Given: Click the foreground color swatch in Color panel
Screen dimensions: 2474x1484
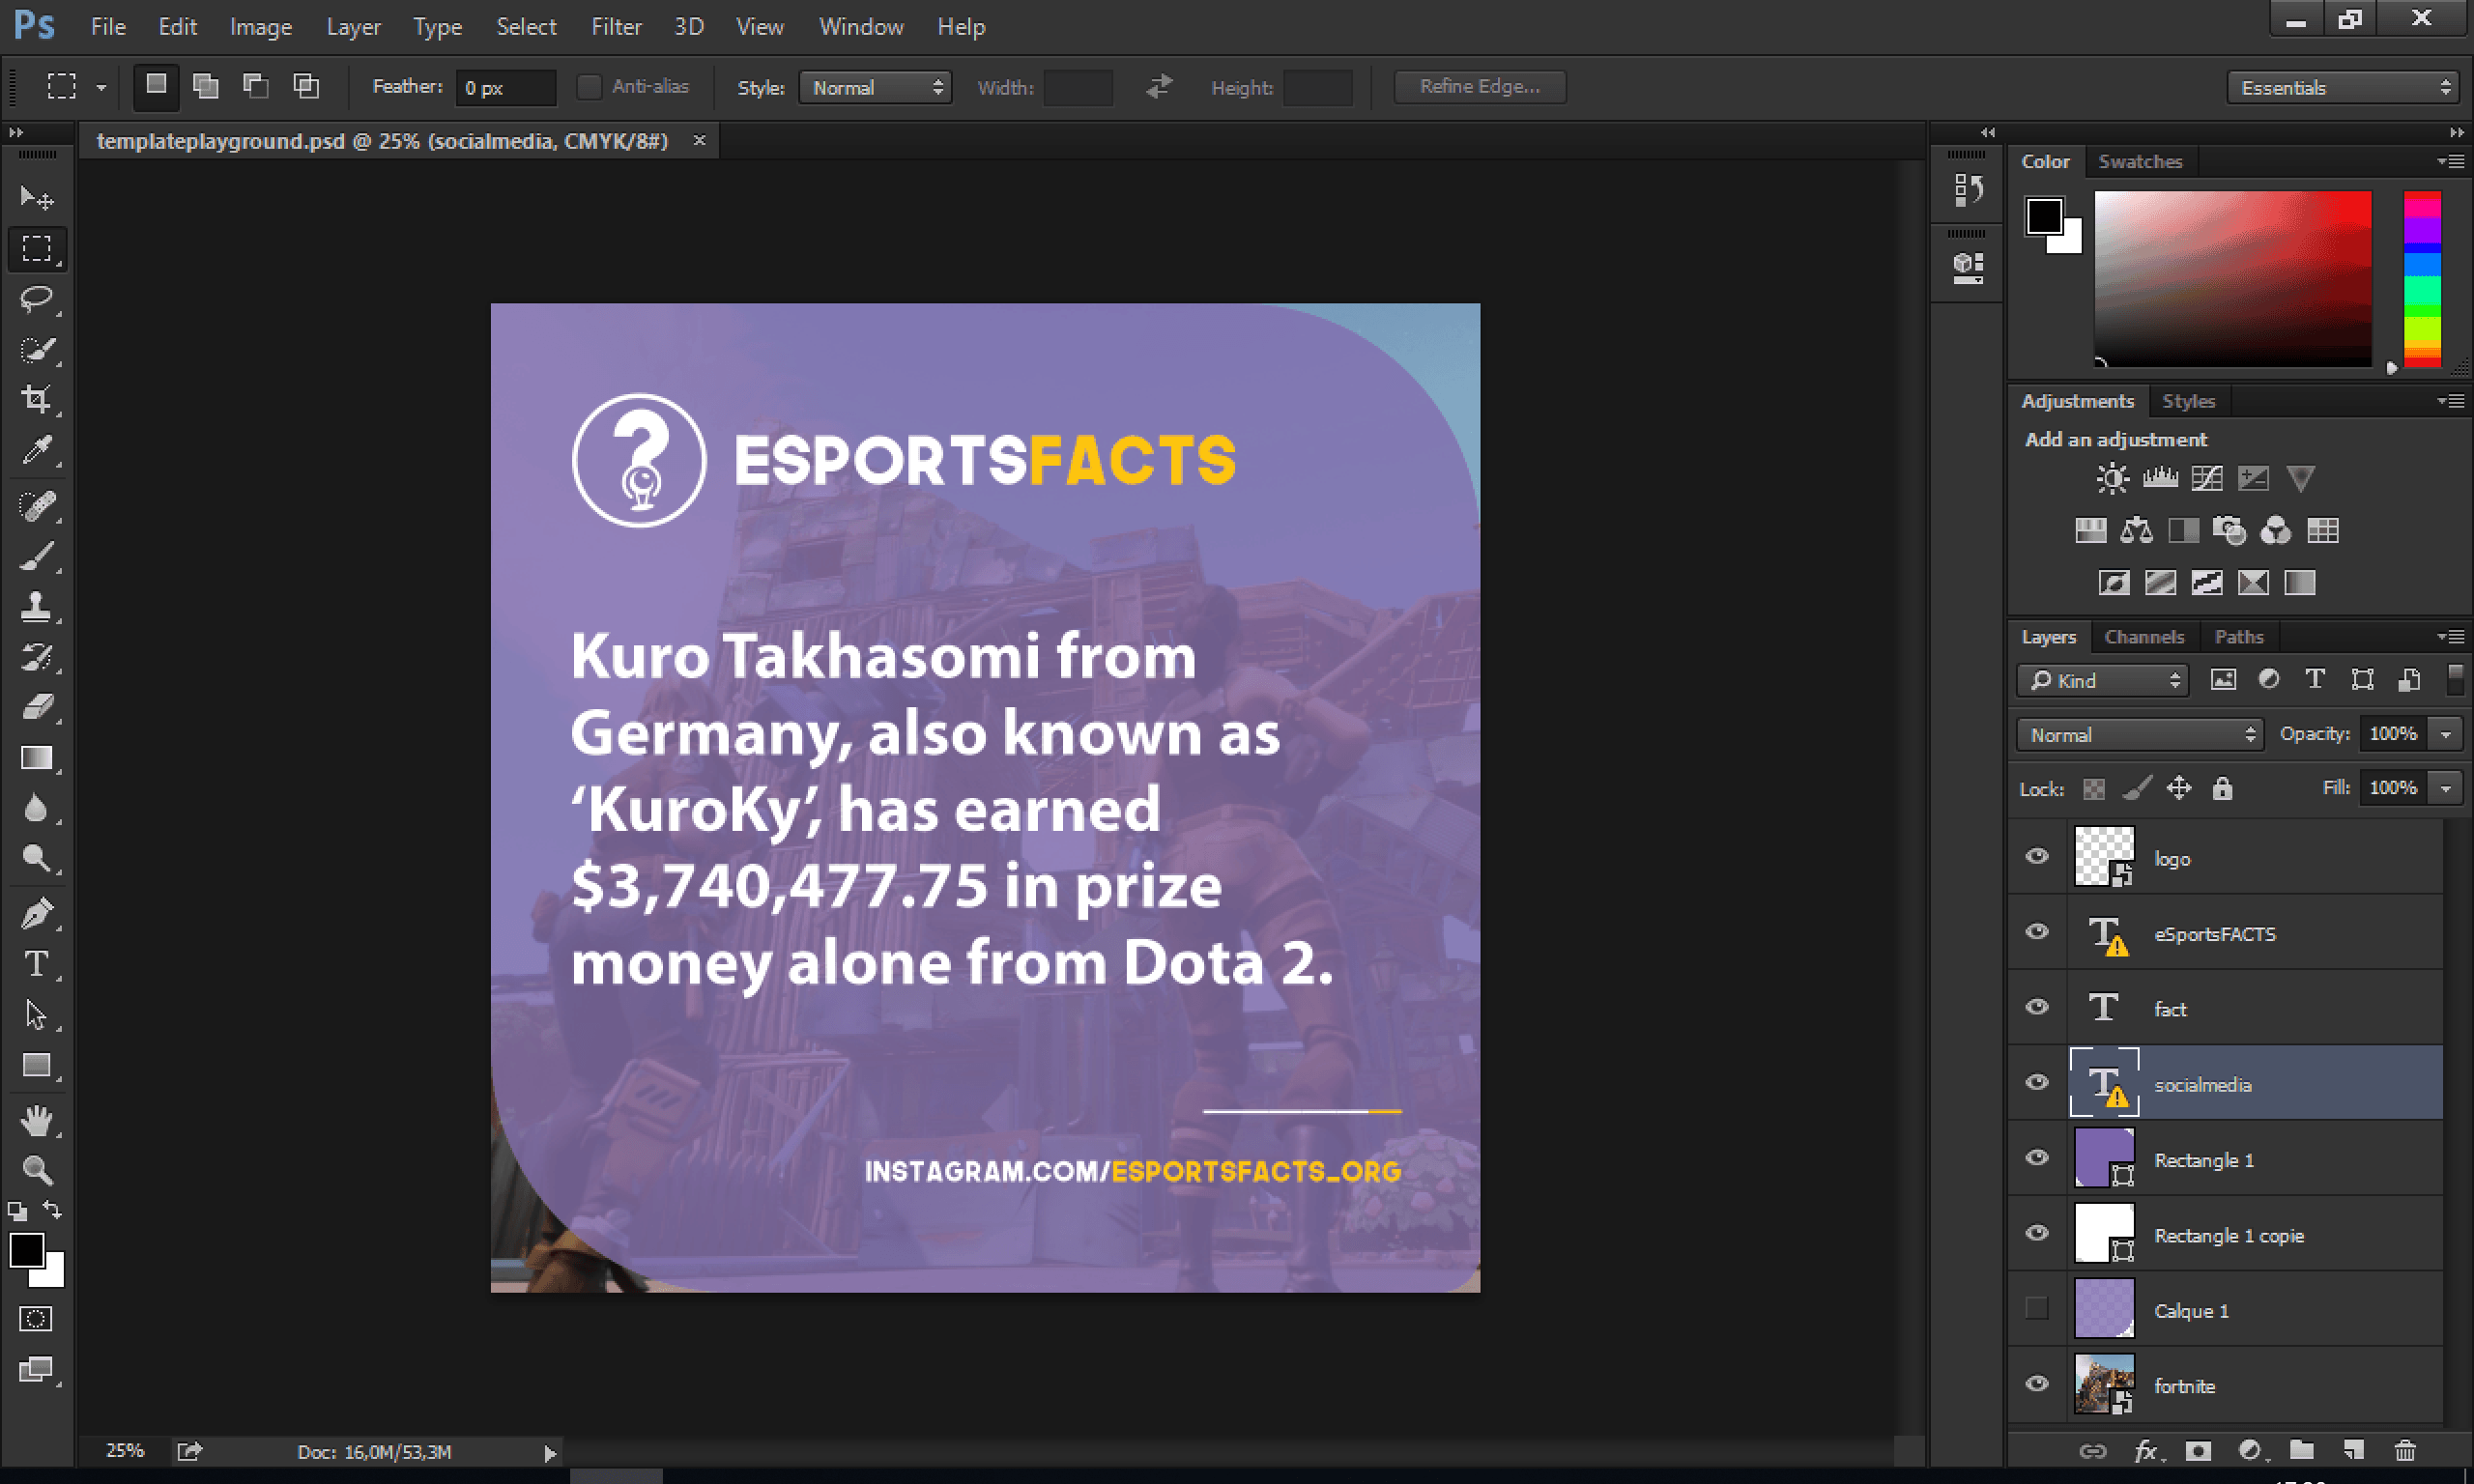Looking at the screenshot, I should pyautogui.click(x=2044, y=216).
